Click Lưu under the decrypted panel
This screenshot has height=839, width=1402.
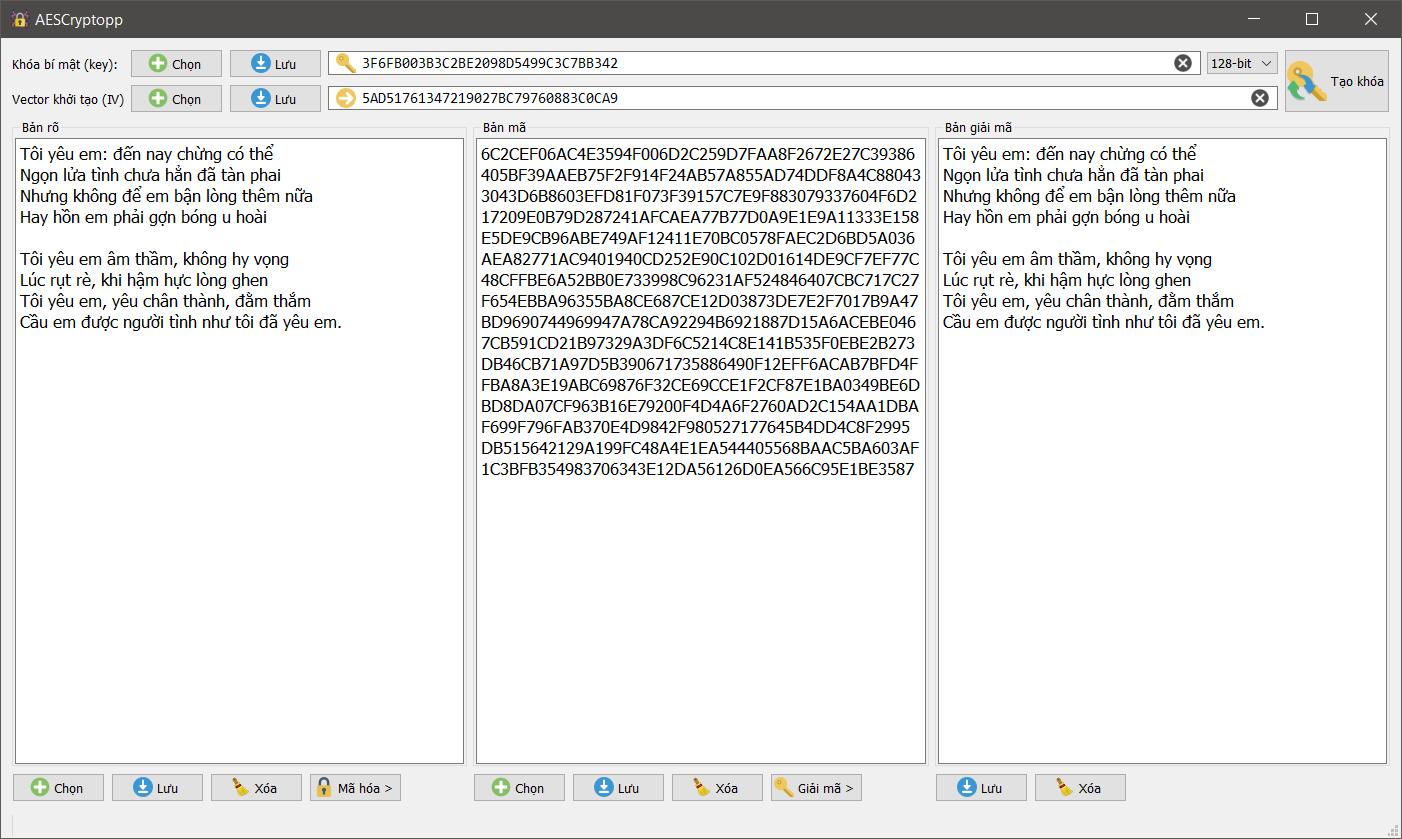[981, 788]
